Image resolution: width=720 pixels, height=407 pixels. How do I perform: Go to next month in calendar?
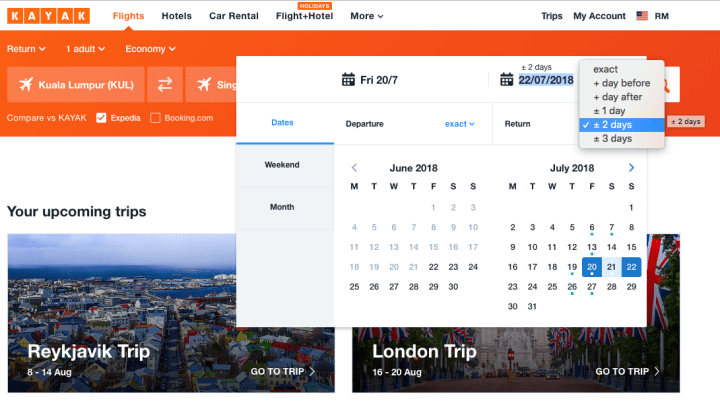pyautogui.click(x=631, y=168)
